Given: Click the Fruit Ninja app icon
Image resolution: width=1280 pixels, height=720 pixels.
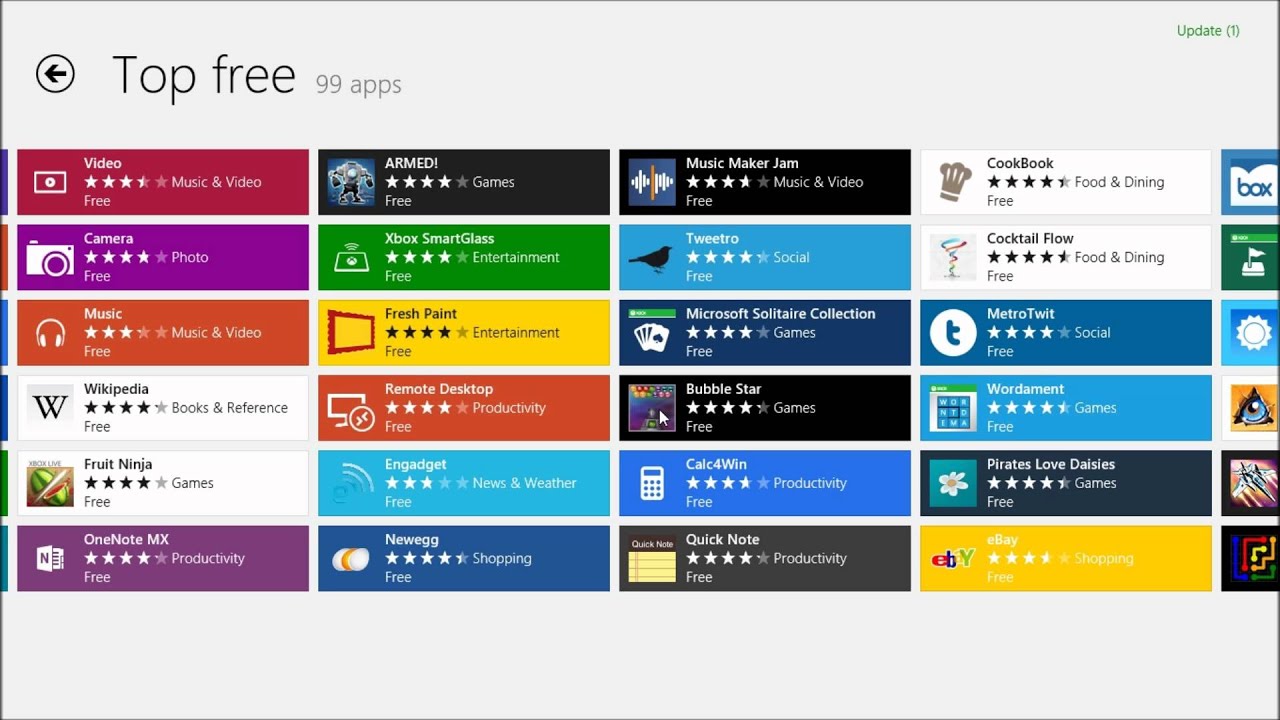Looking at the screenshot, I should (50, 483).
